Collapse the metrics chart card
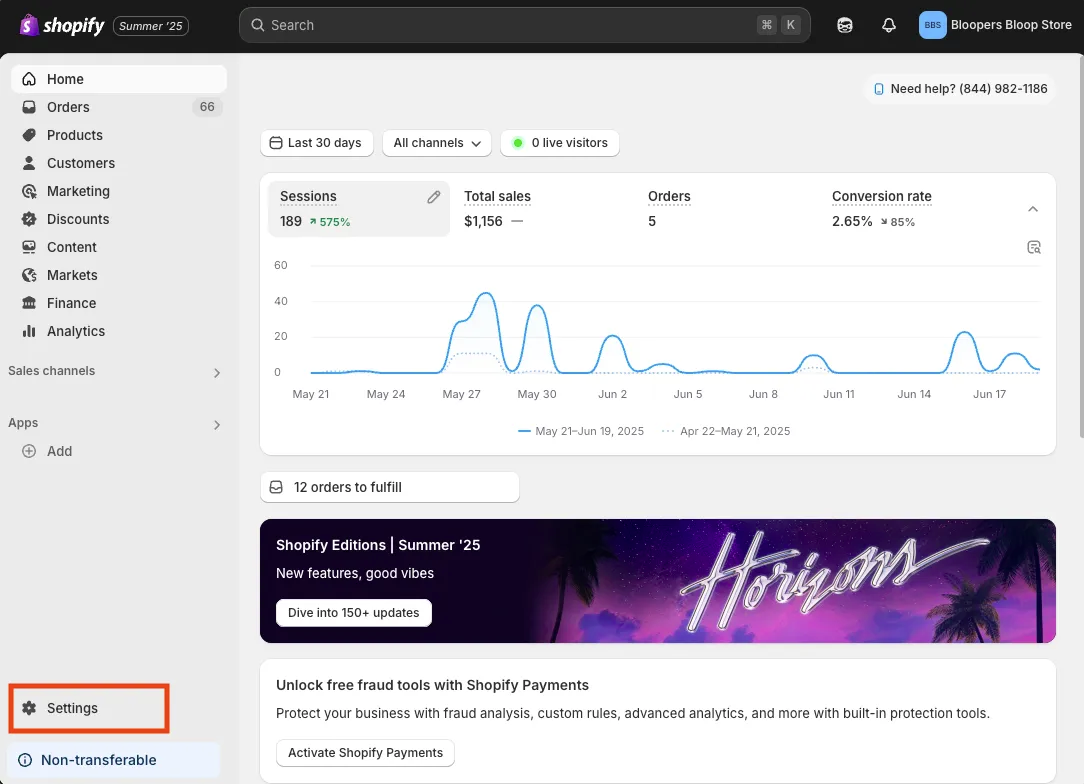The width and height of the screenshot is (1084, 784). [x=1033, y=209]
